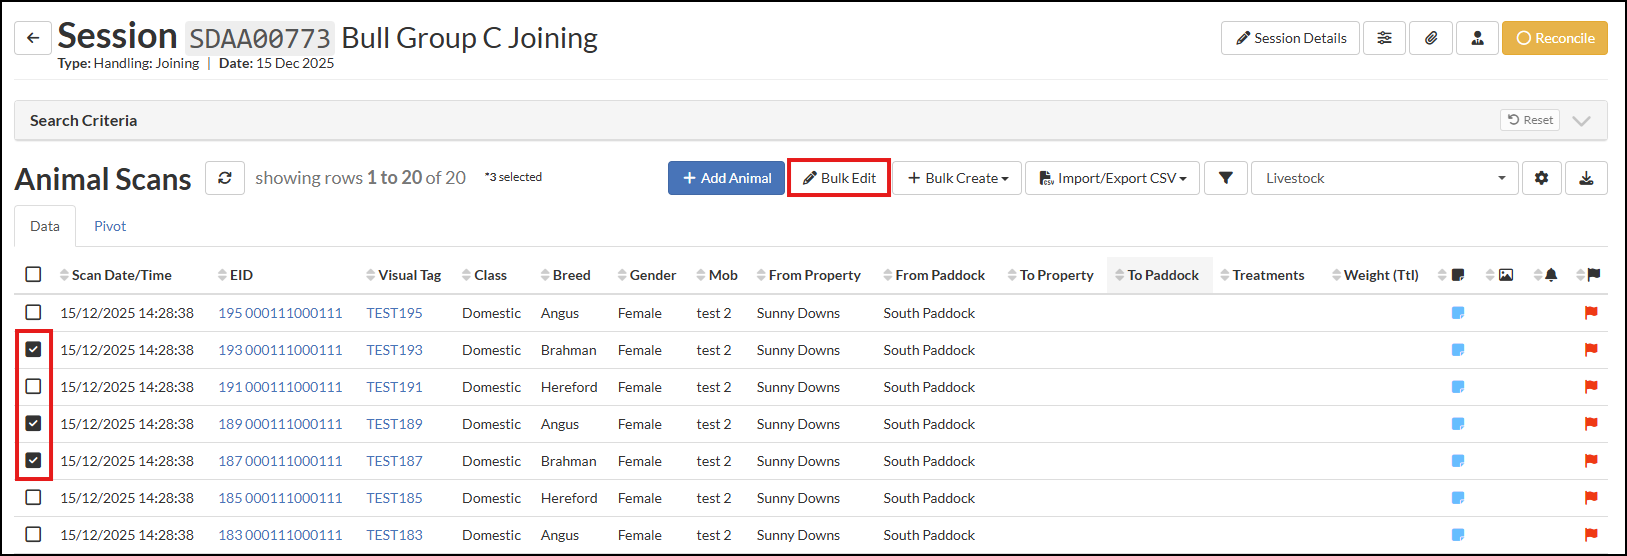Screen dimensions: 1627x556
Task: Expand the Import/Export CSV menu
Action: [1112, 178]
